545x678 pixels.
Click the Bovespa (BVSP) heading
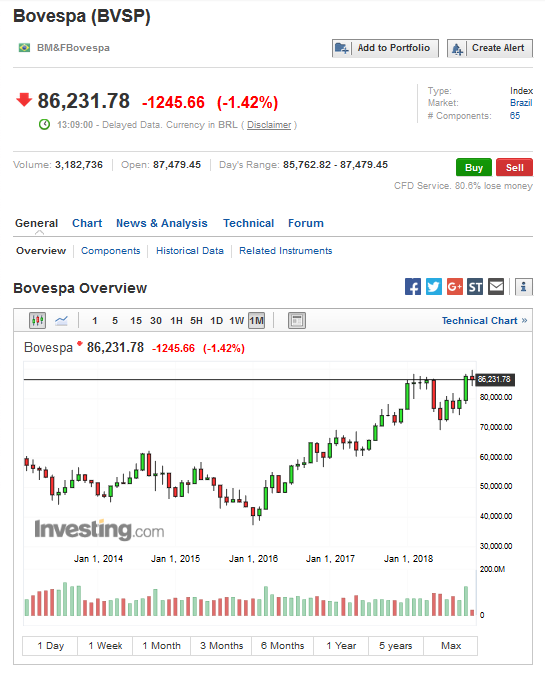pos(82,16)
